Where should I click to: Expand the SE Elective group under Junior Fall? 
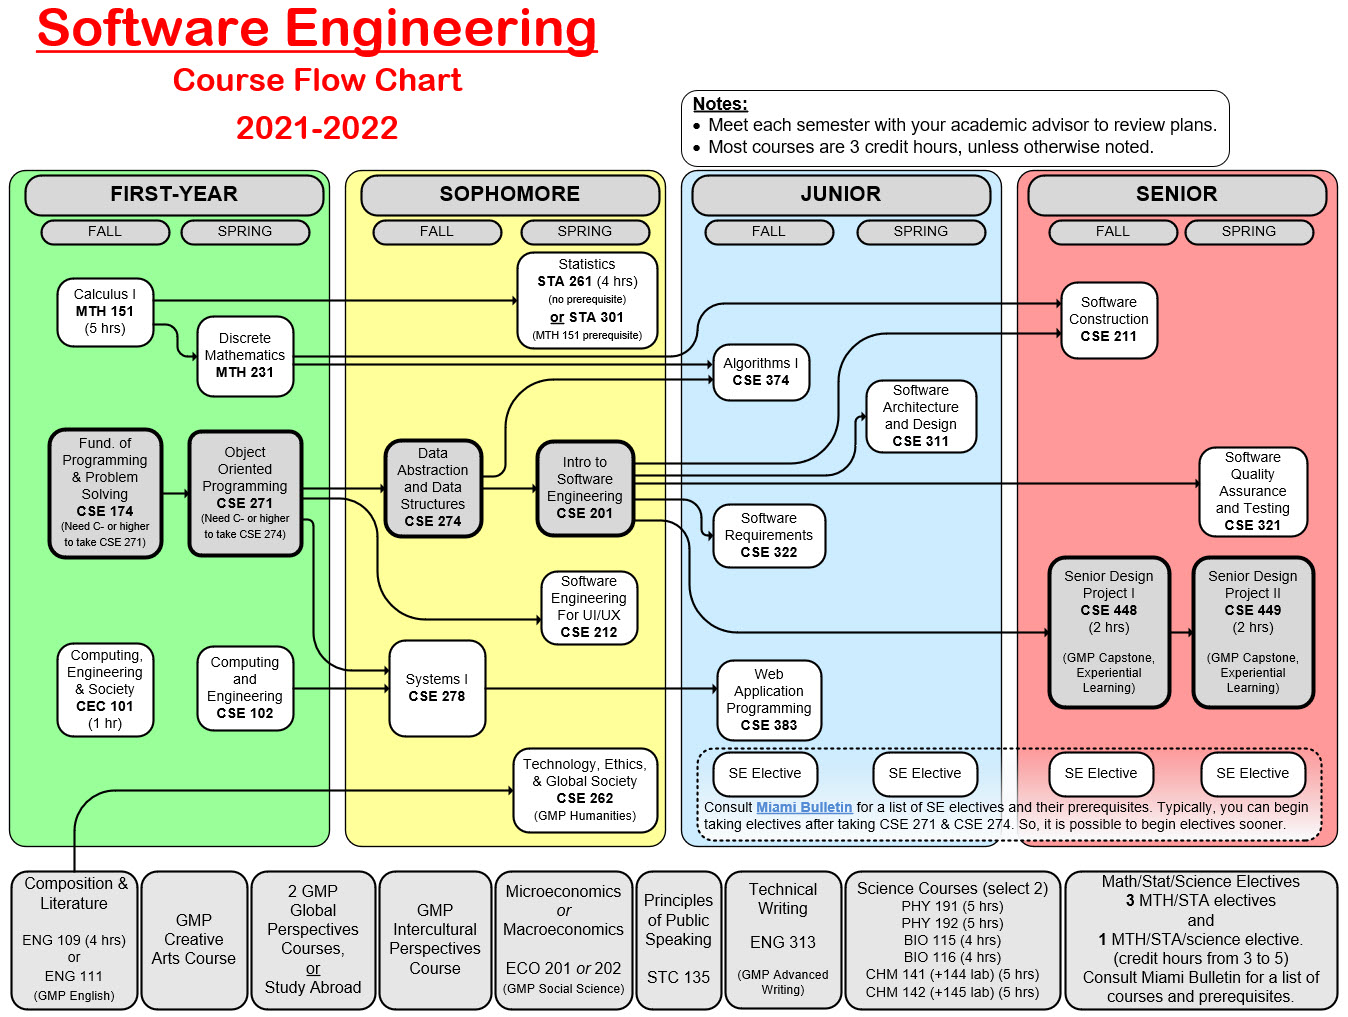[x=764, y=773]
